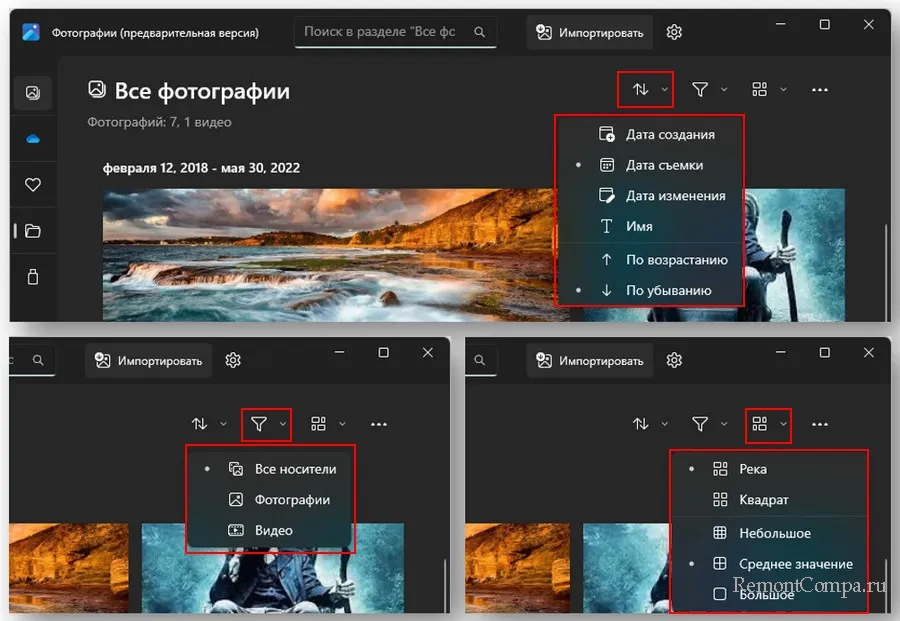Click the highlighted filter funnel button above "Все носители"
Screen dimensions: 900x621
point(266,424)
